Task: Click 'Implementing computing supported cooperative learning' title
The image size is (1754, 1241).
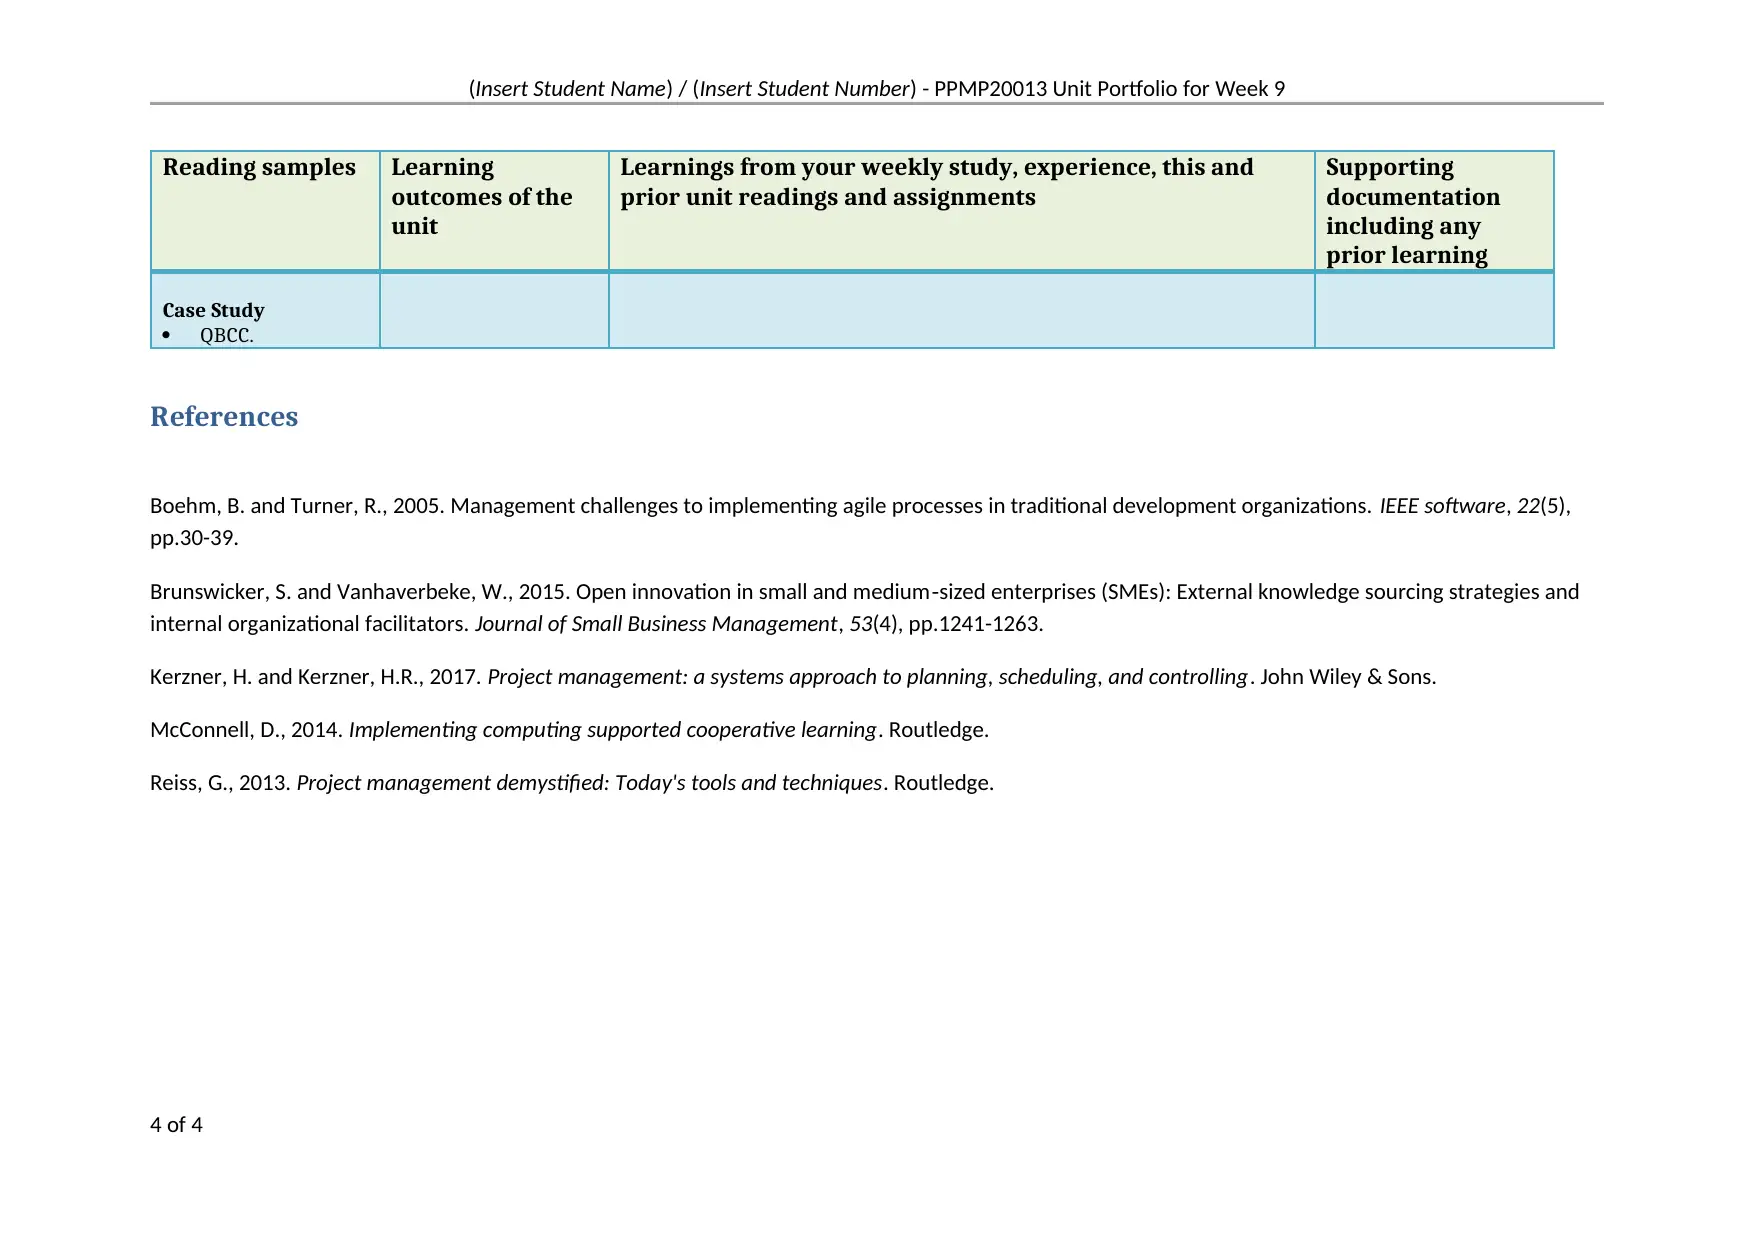Action: coord(612,730)
